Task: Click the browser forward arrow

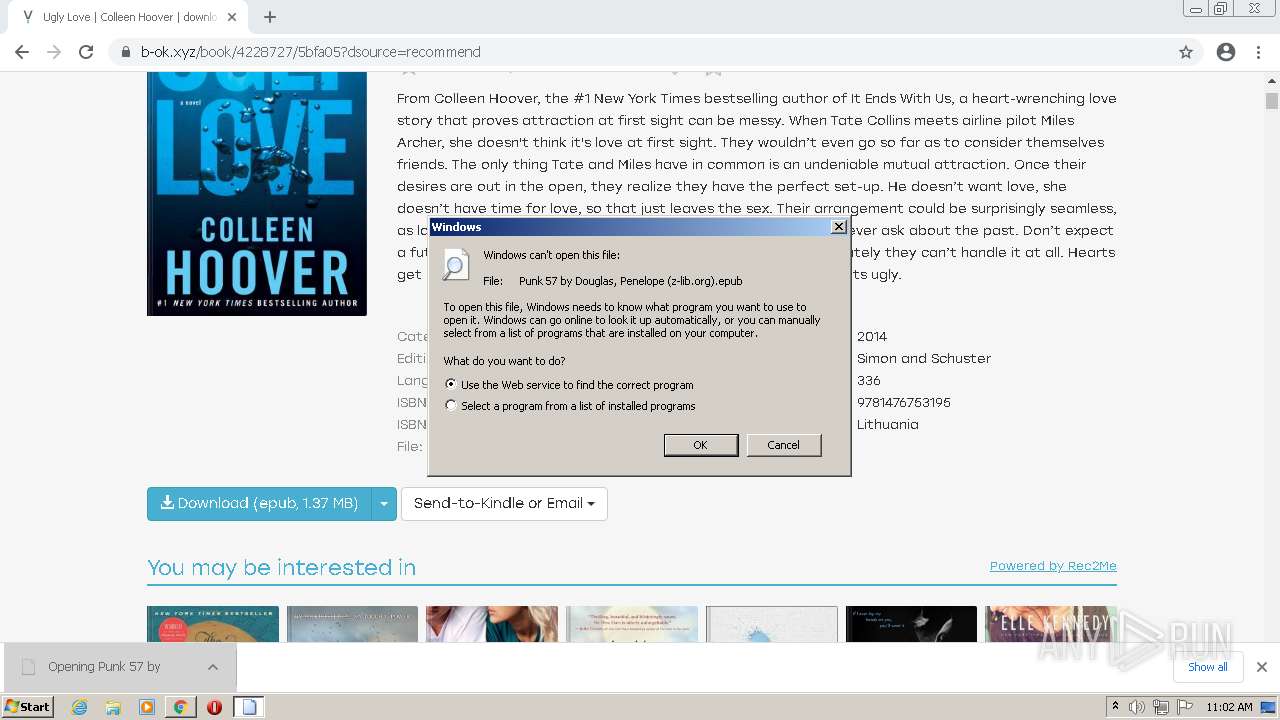Action: pos(54,52)
